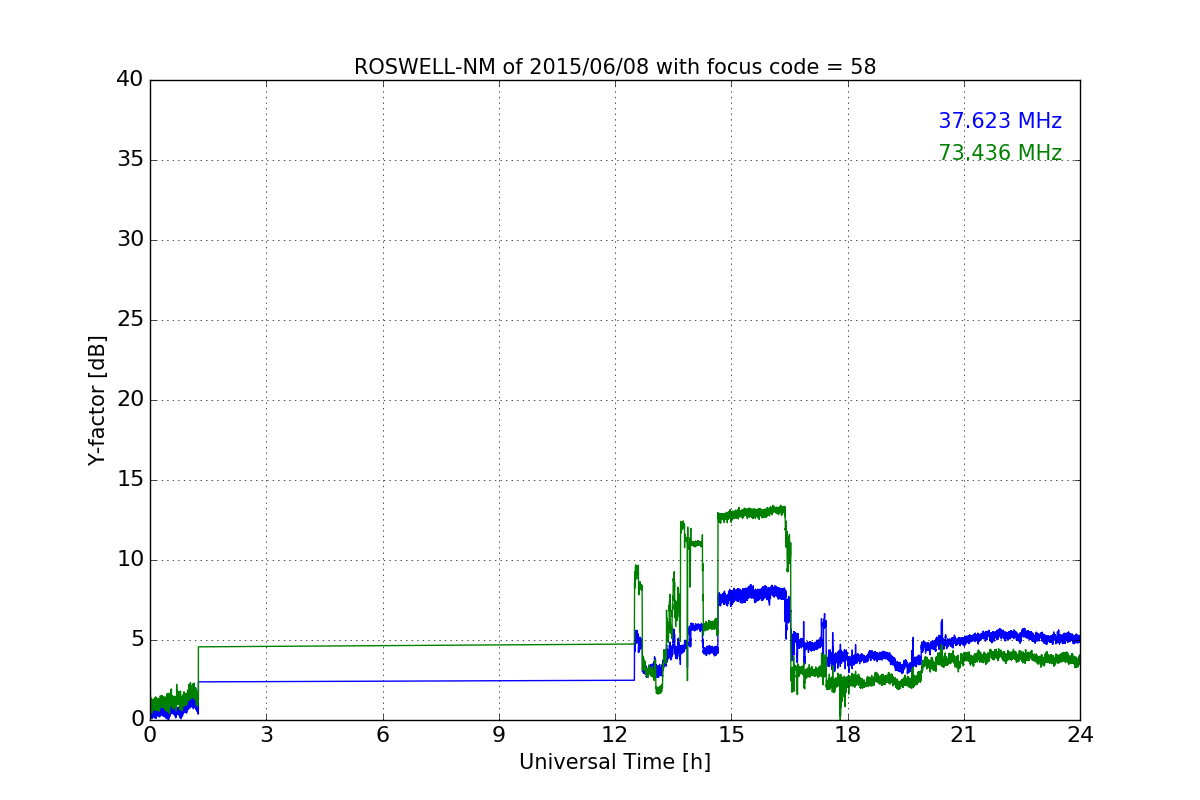Click the y-axis tick label 30

[x=129, y=240]
